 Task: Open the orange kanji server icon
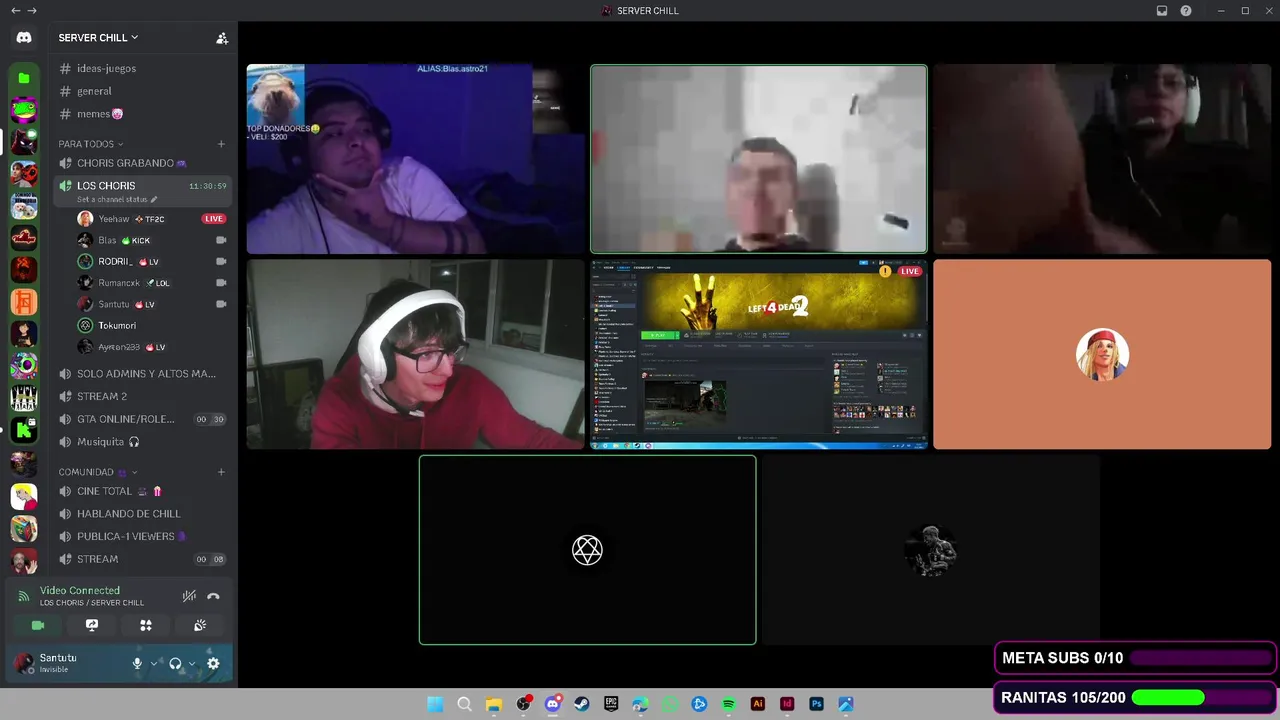pos(24,301)
